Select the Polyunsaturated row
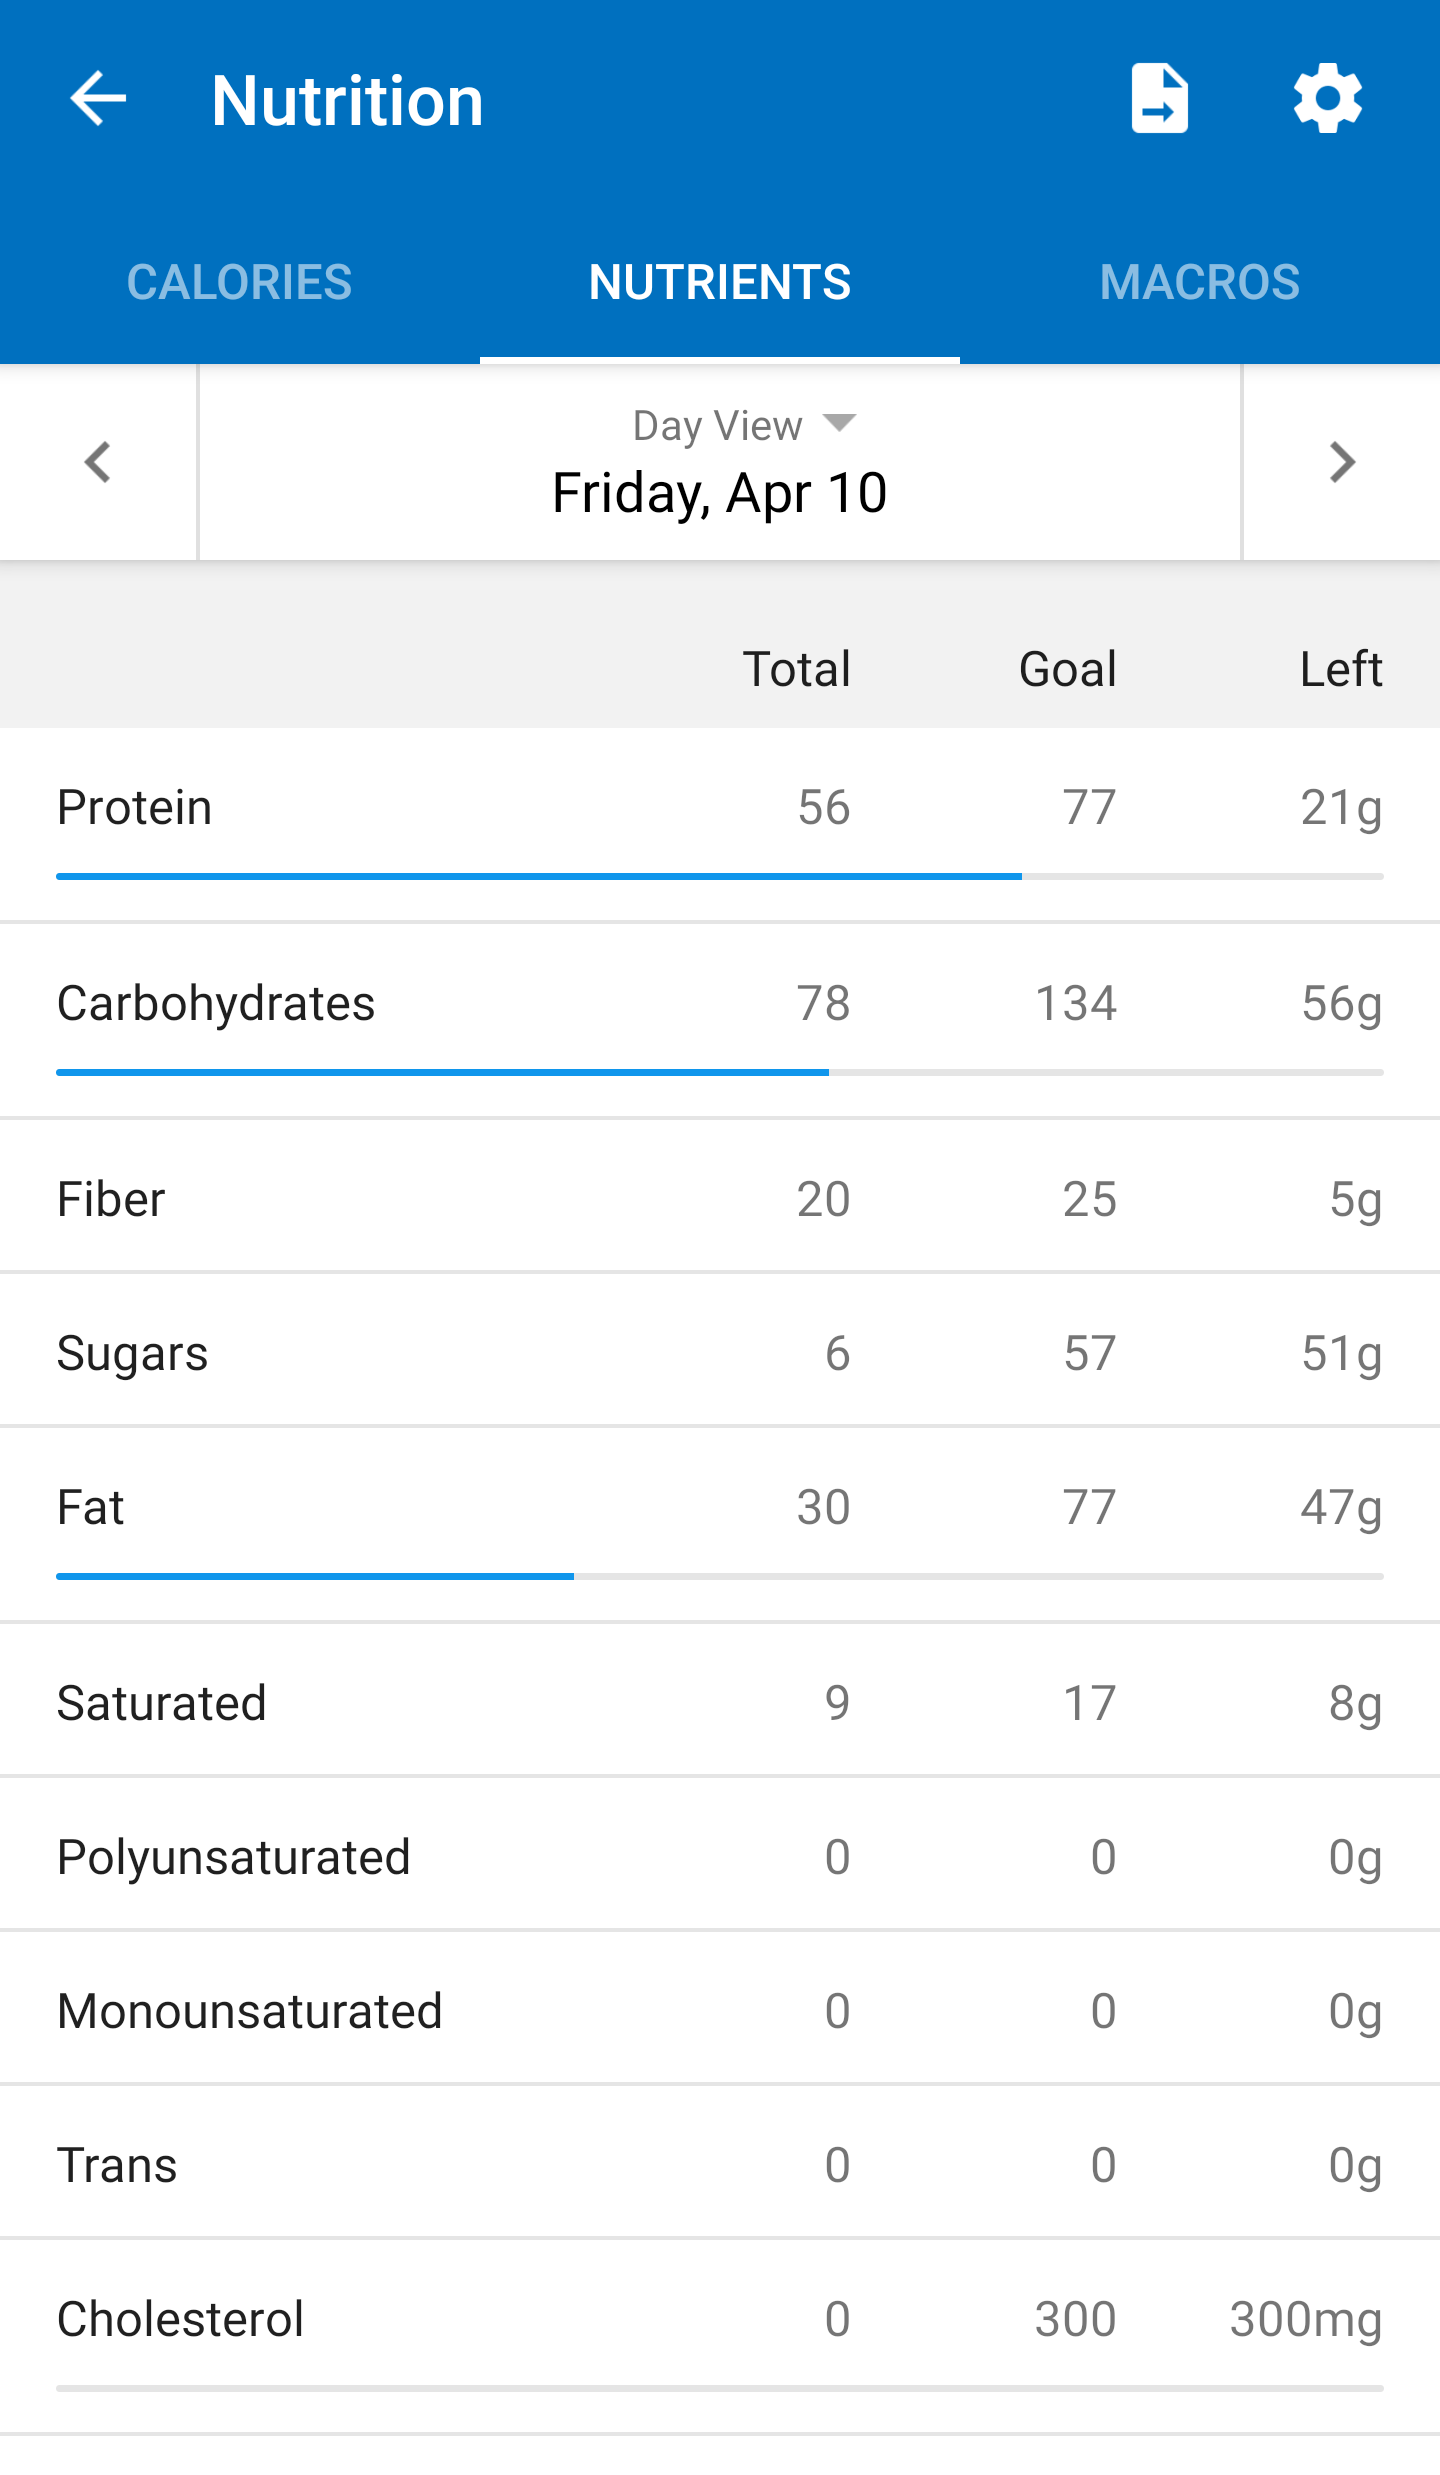Screen dimensions: 1440x2475 pyautogui.click(x=719, y=1857)
